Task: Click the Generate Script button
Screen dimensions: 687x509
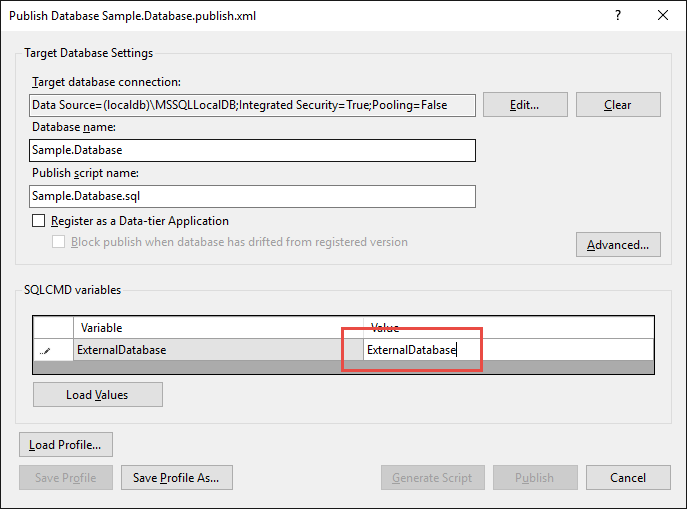Action: (x=433, y=478)
